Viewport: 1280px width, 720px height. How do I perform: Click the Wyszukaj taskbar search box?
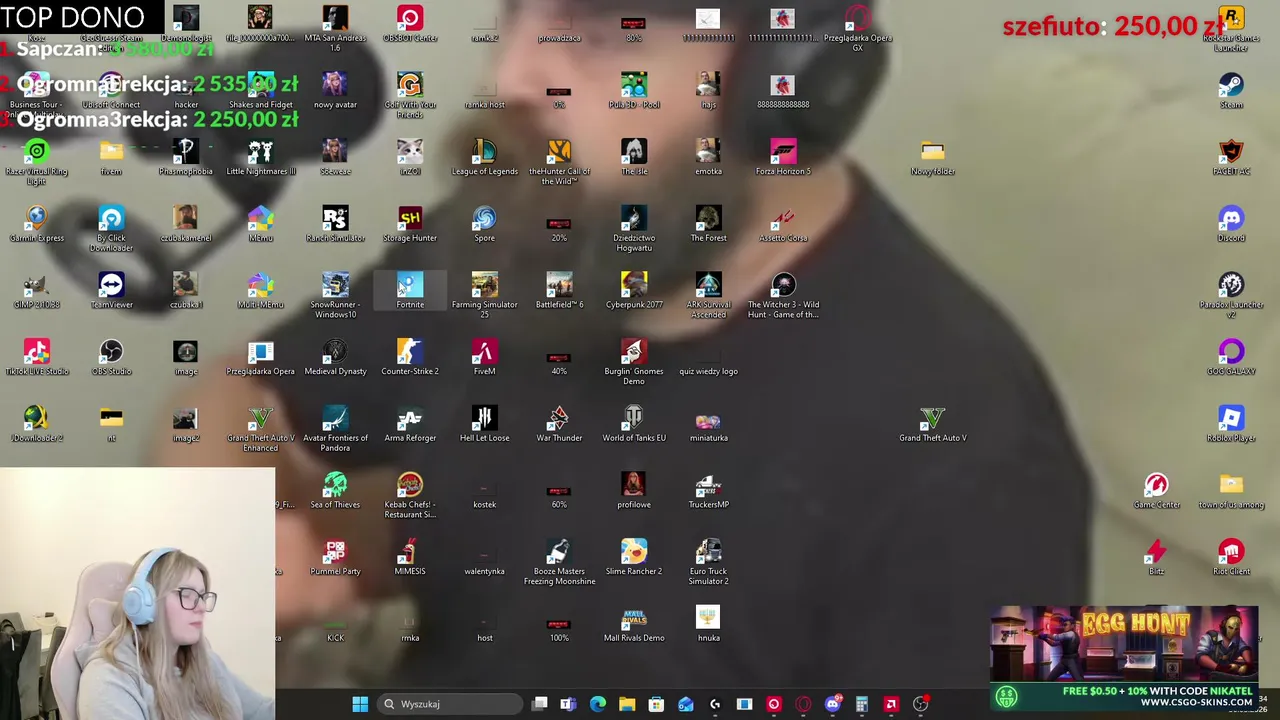(x=450, y=704)
